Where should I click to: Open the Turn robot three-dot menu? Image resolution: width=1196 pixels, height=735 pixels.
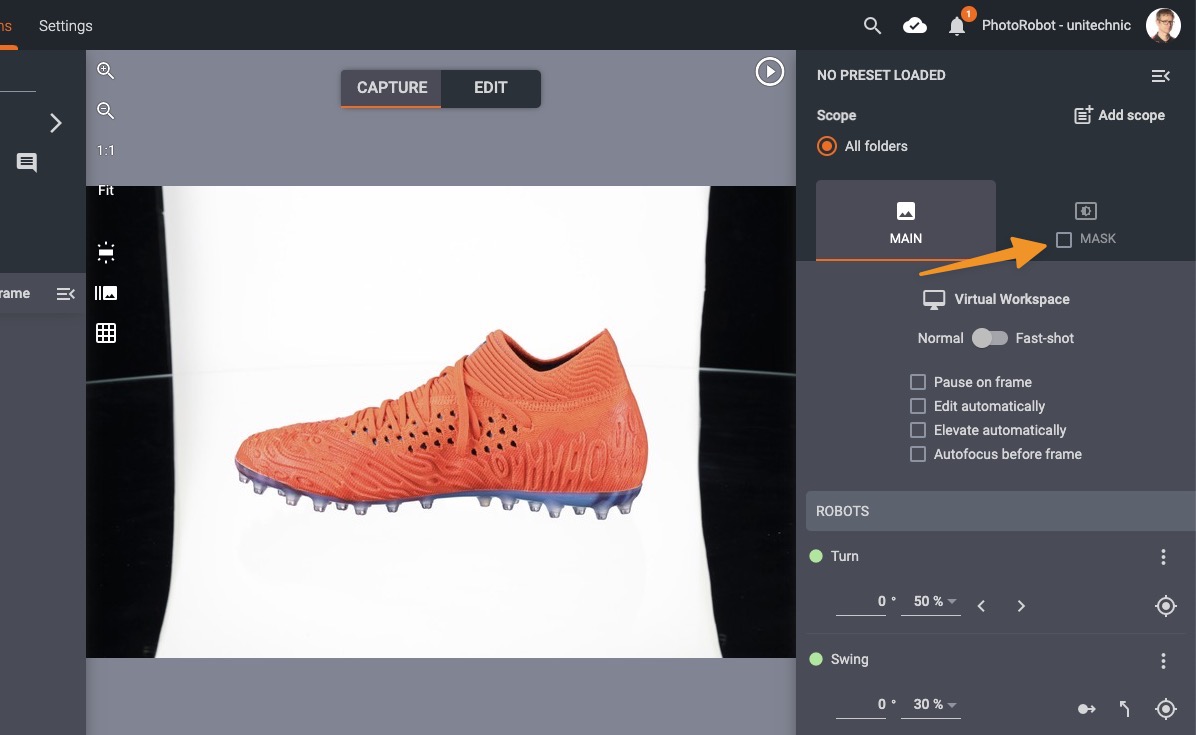(x=1163, y=557)
